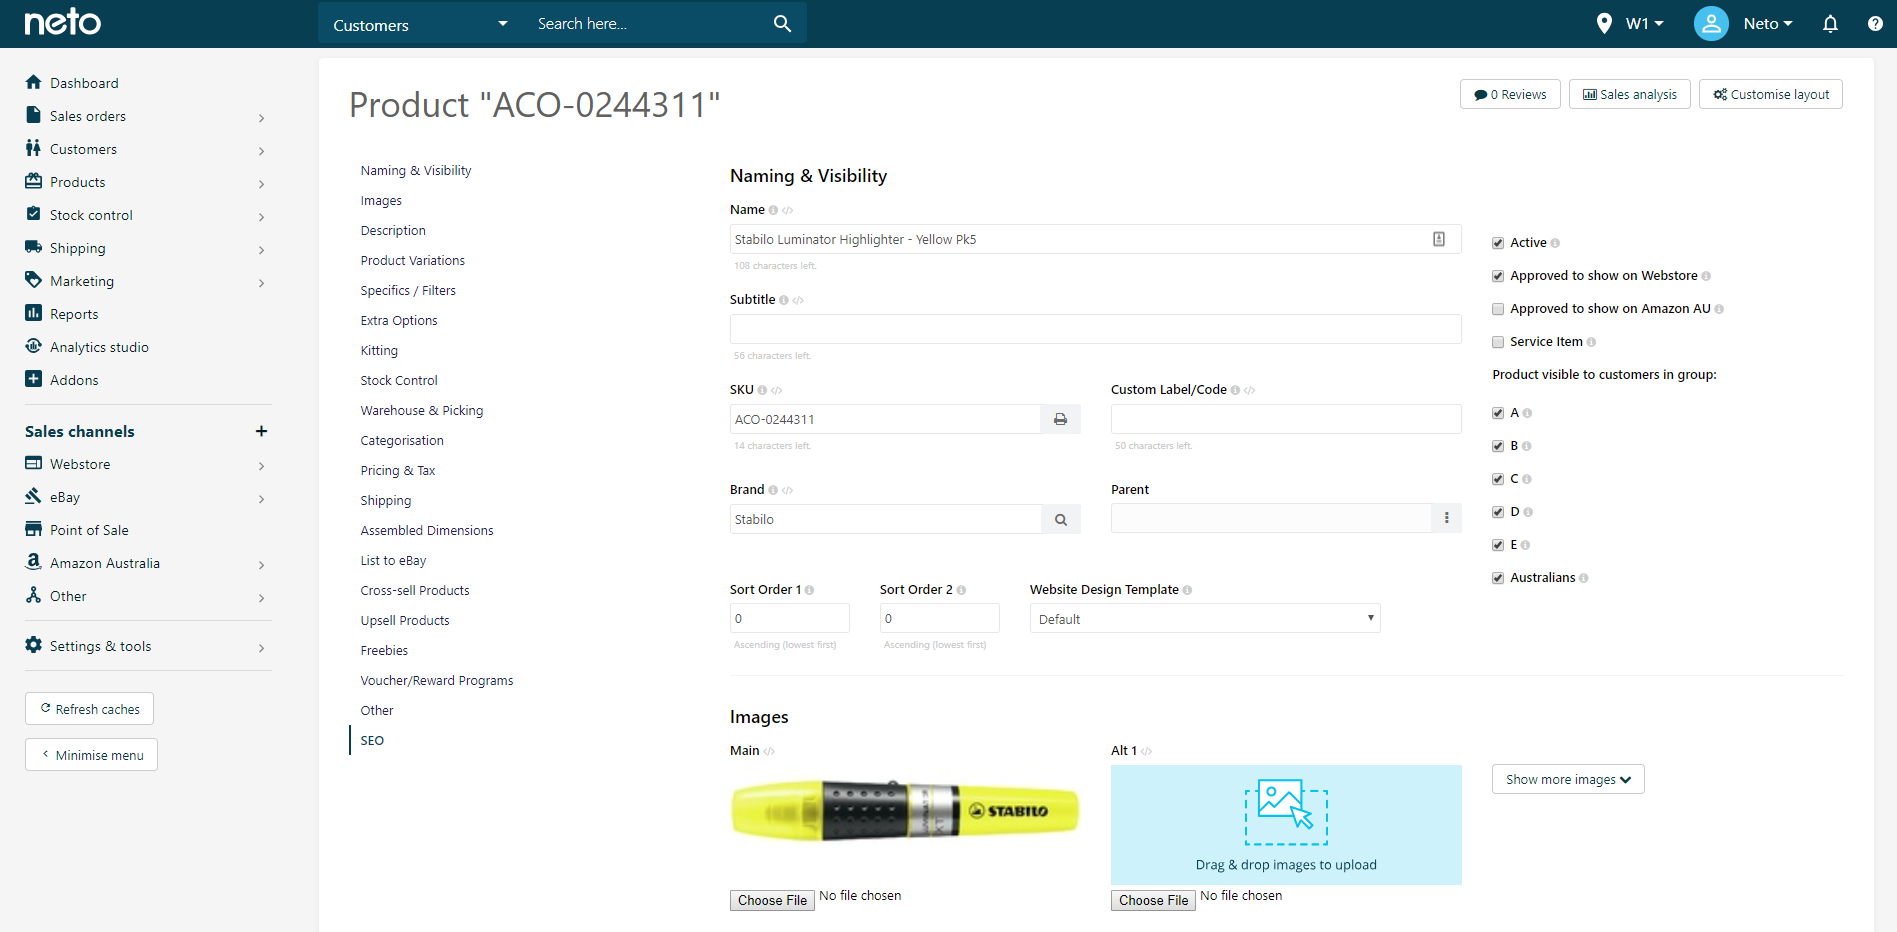Click the Subtitle input field
The image size is (1897, 932).
[1095, 329]
